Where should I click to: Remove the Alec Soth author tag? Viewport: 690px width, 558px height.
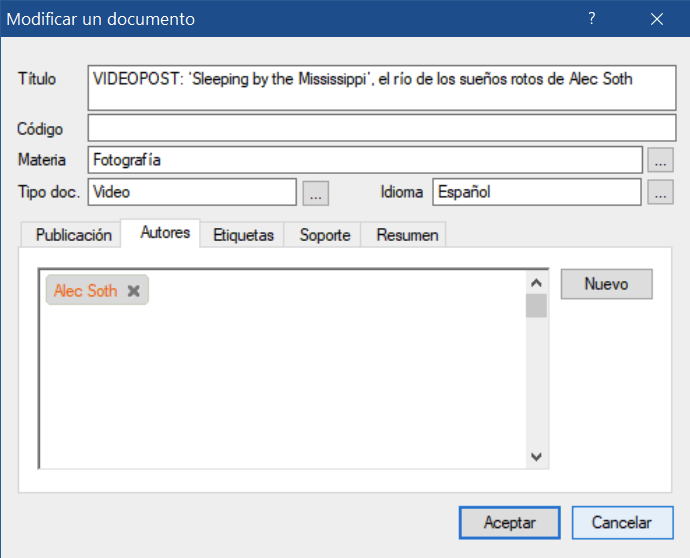pos(134,291)
